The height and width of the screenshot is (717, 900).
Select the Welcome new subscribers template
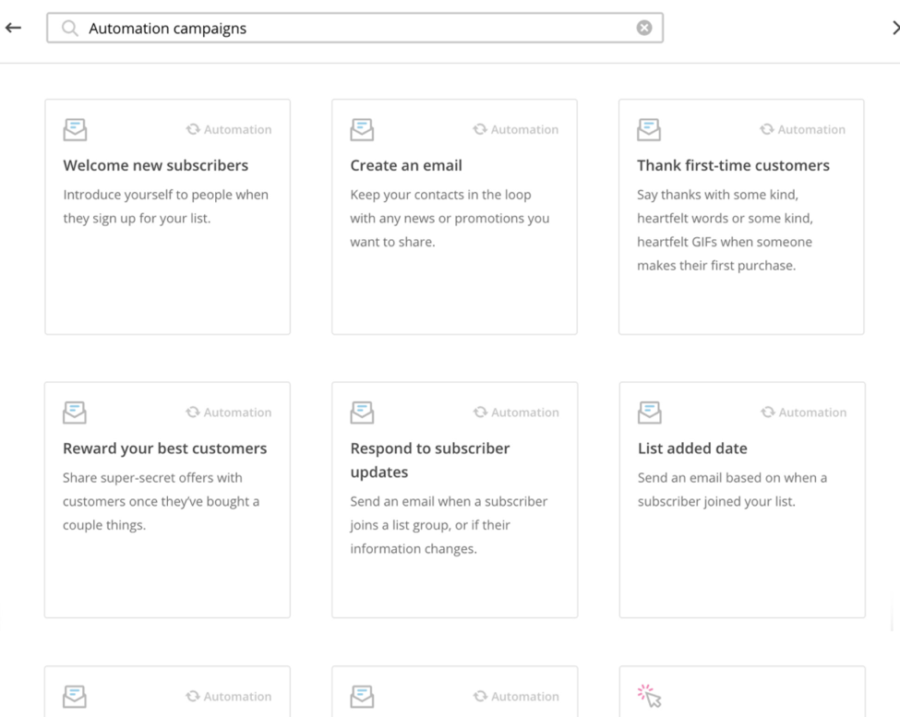point(167,215)
